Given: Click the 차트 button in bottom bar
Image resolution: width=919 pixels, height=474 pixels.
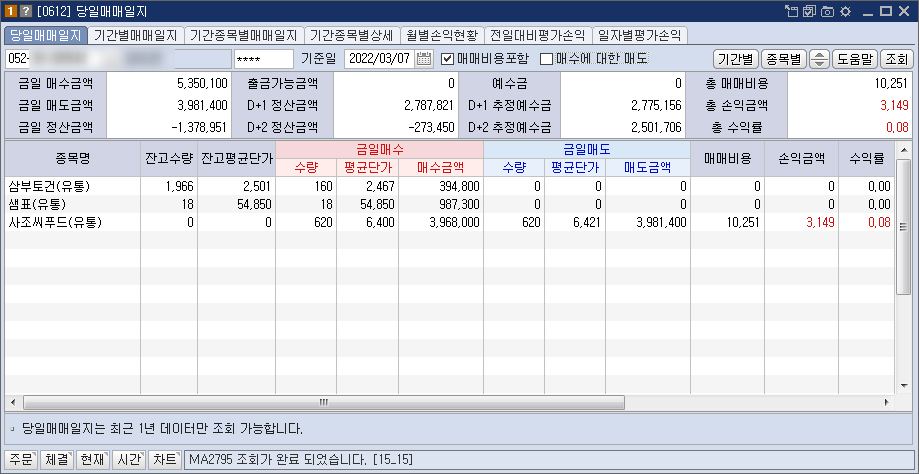Looking at the screenshot, I should point(164,460).
